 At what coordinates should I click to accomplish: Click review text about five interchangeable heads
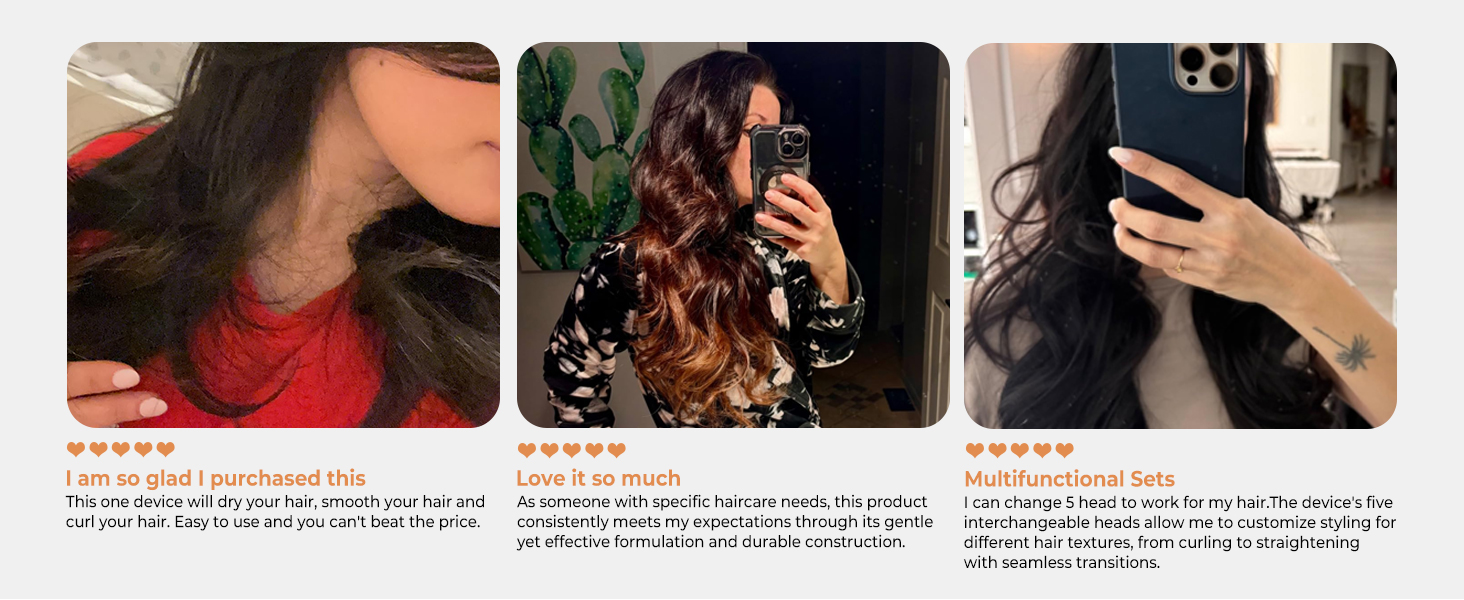(1180, 532)
